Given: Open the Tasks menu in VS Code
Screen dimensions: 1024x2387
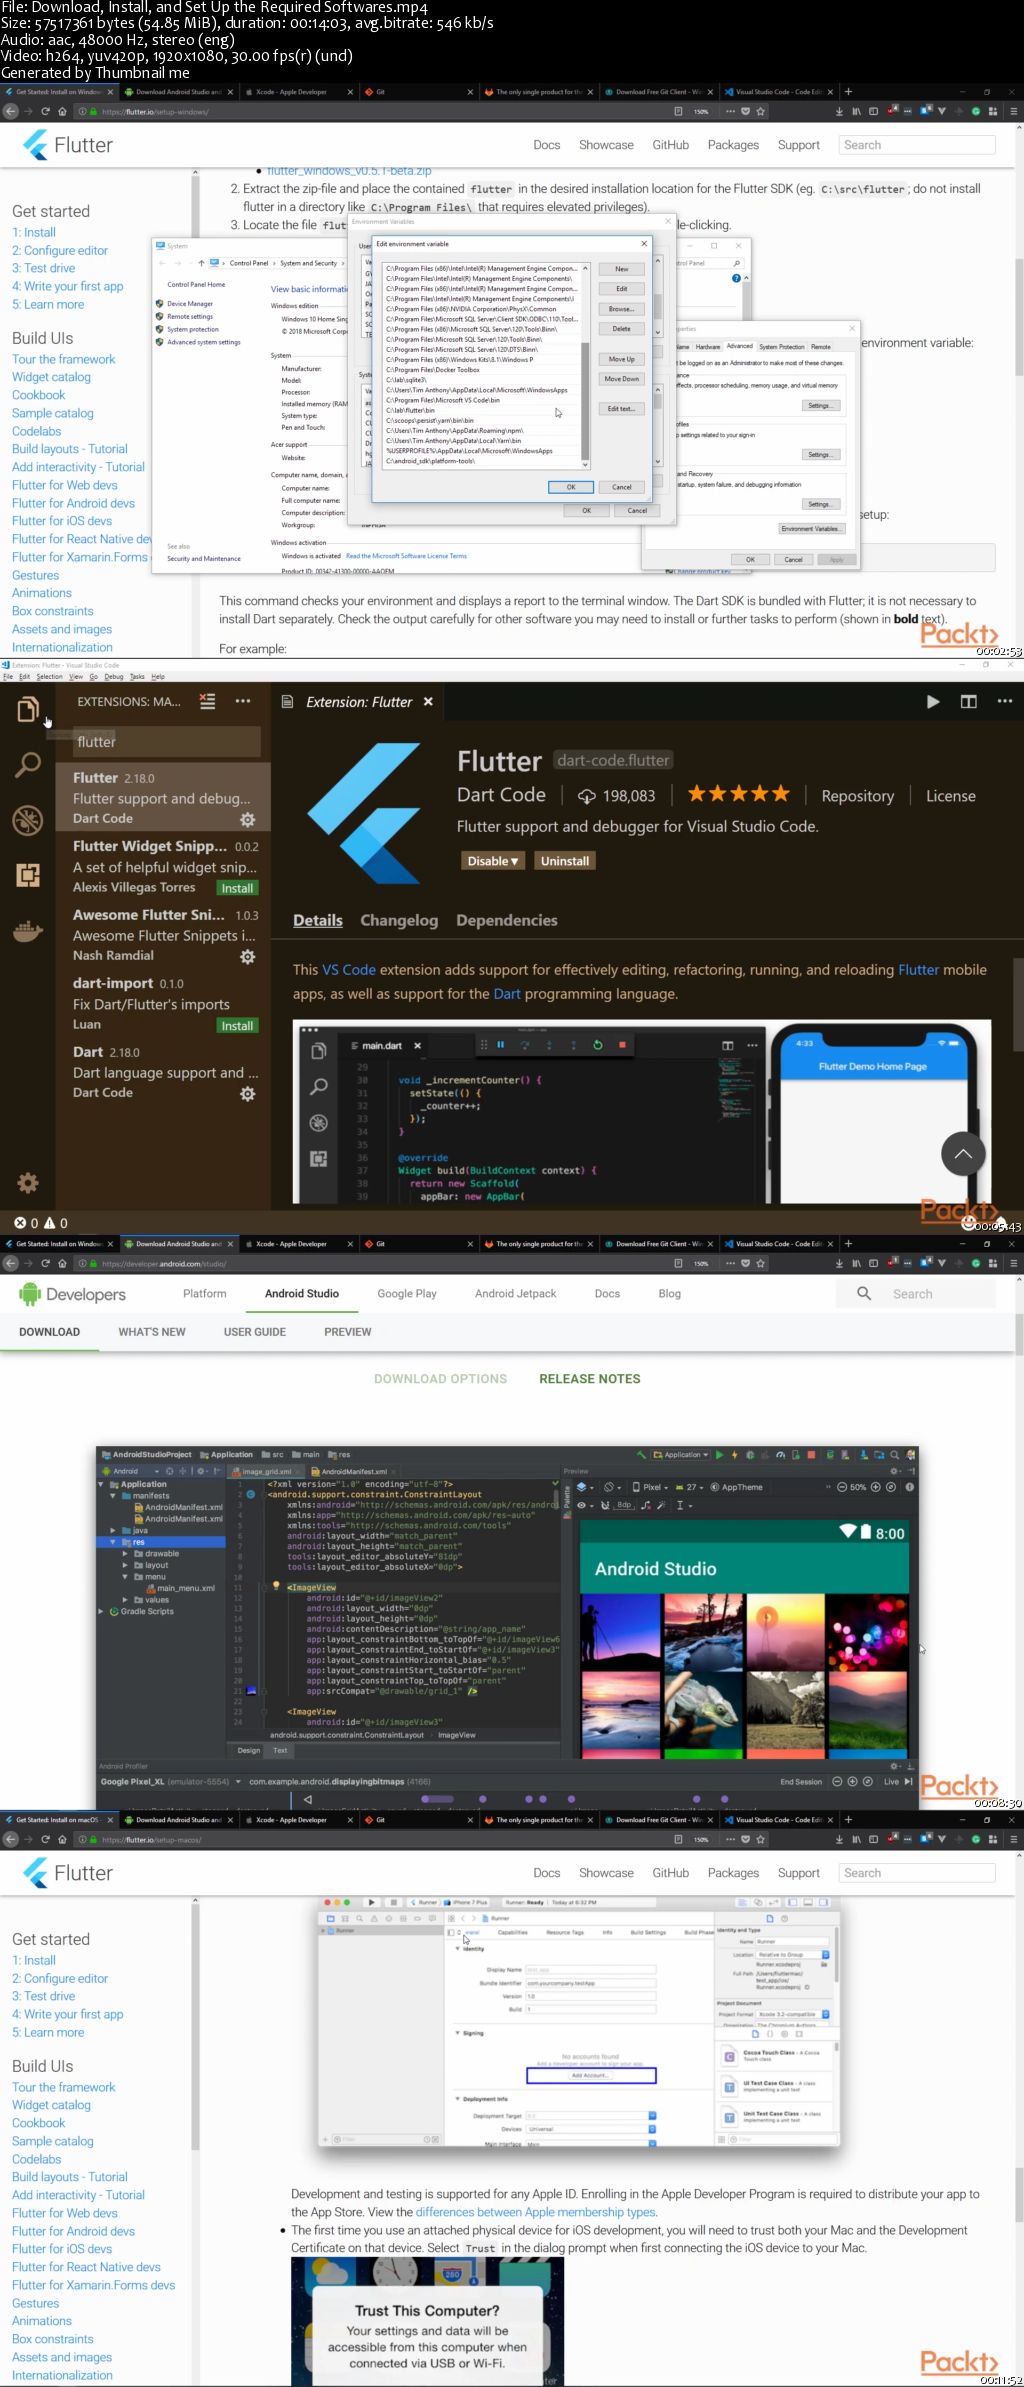Looking at the screenshot, I should click(137, 677).
